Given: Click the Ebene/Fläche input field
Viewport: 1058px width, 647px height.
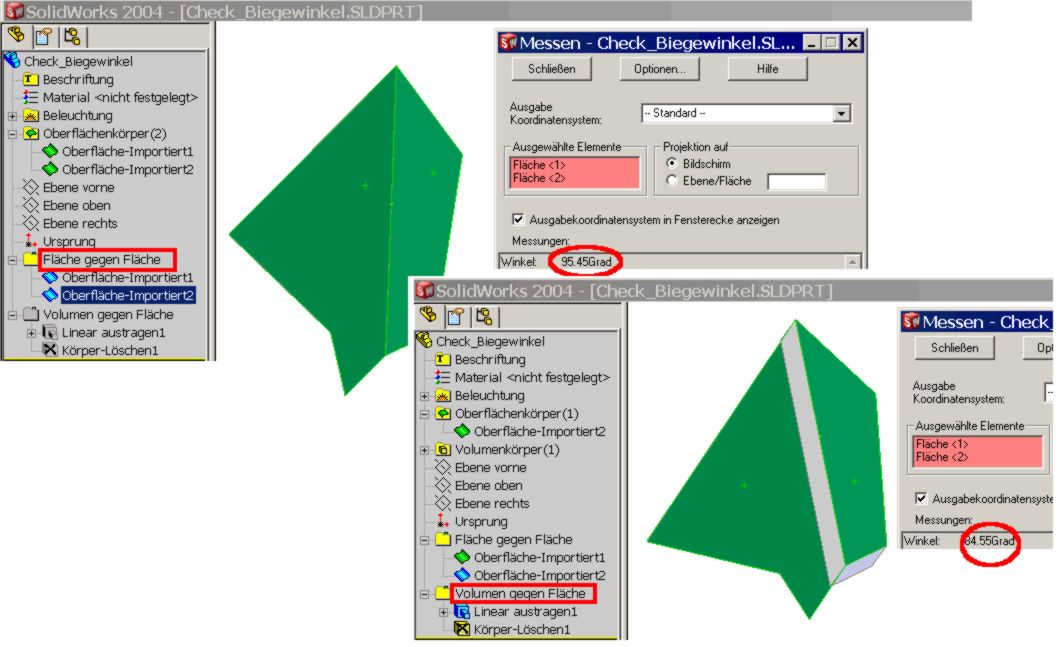Looking at the screenshot, I should (x=797, y=181).
